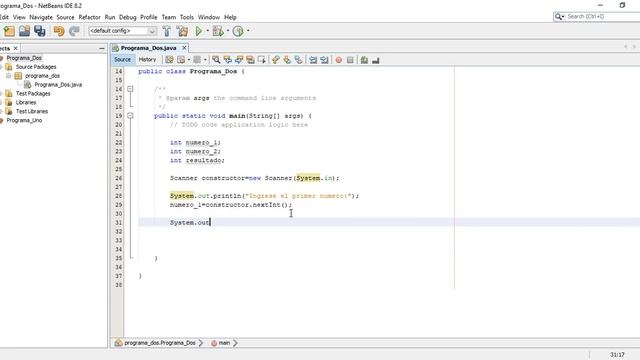Open the Refactor menu
This screenshot has height=360, width=640.
89,17
